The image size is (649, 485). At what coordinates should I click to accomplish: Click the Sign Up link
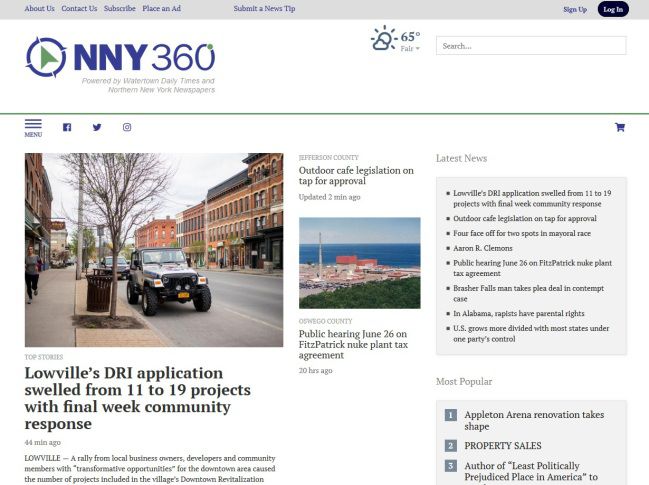pos(575,10)
